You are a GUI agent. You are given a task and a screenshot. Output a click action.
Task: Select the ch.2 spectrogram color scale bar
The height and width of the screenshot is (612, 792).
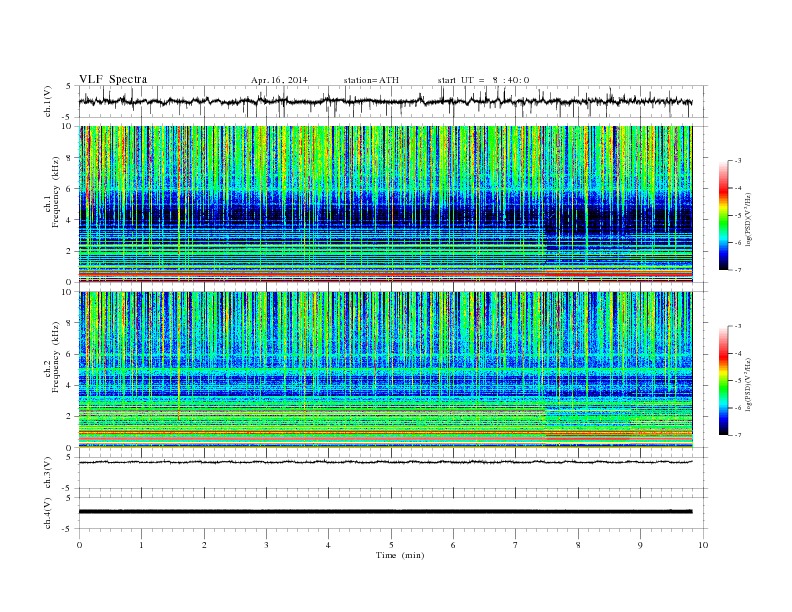(x=723, y=380)
